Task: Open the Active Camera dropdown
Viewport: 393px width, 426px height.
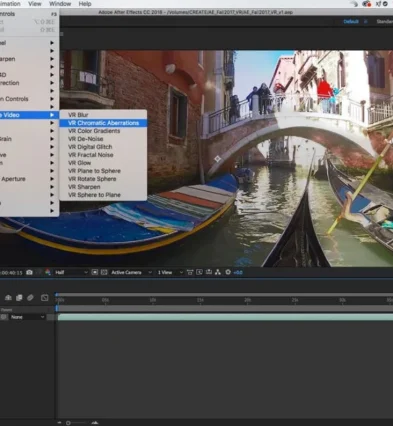Action: click(x=131, y=272)
